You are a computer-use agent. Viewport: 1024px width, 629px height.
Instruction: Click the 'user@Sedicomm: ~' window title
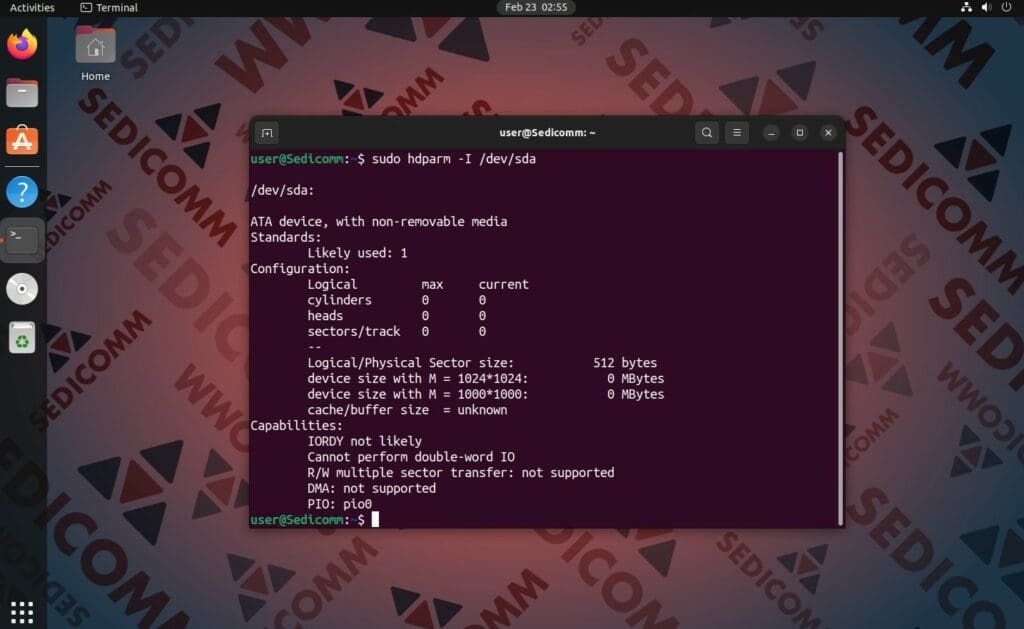(x=547, y=133)
